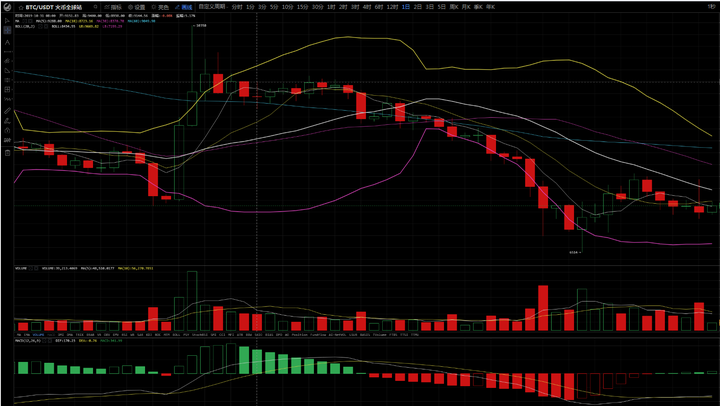720x406 pixels.
Task: Open the 指标 indicators menu
Action: point(113,7)
